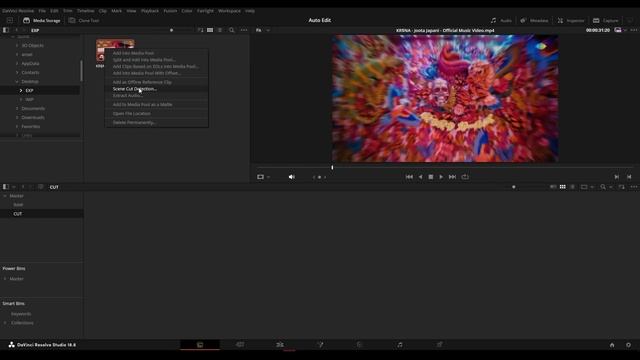
Task: Adjust media pool thumbnail size slider
Action: 513,187
